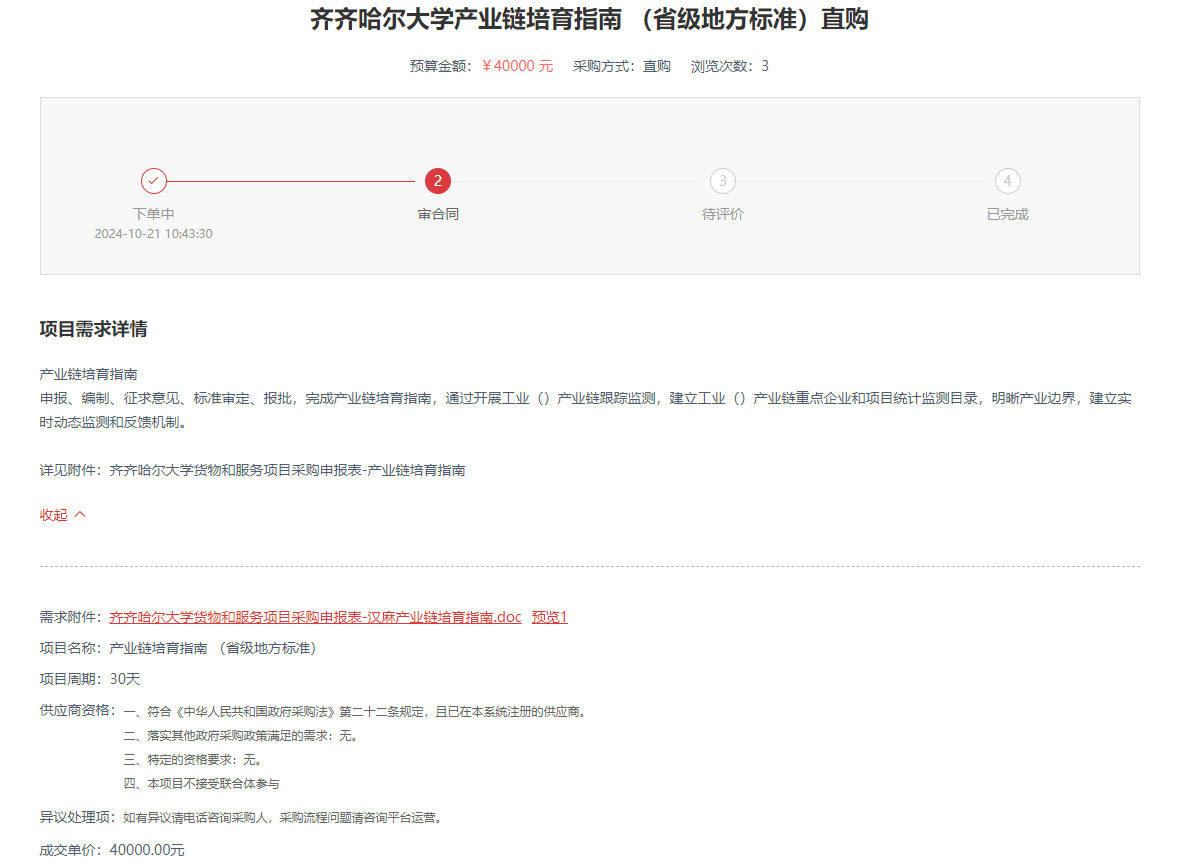
Task: Open the 汉麻产业链培育指南.doc attachment link
Action: (315, 617)
